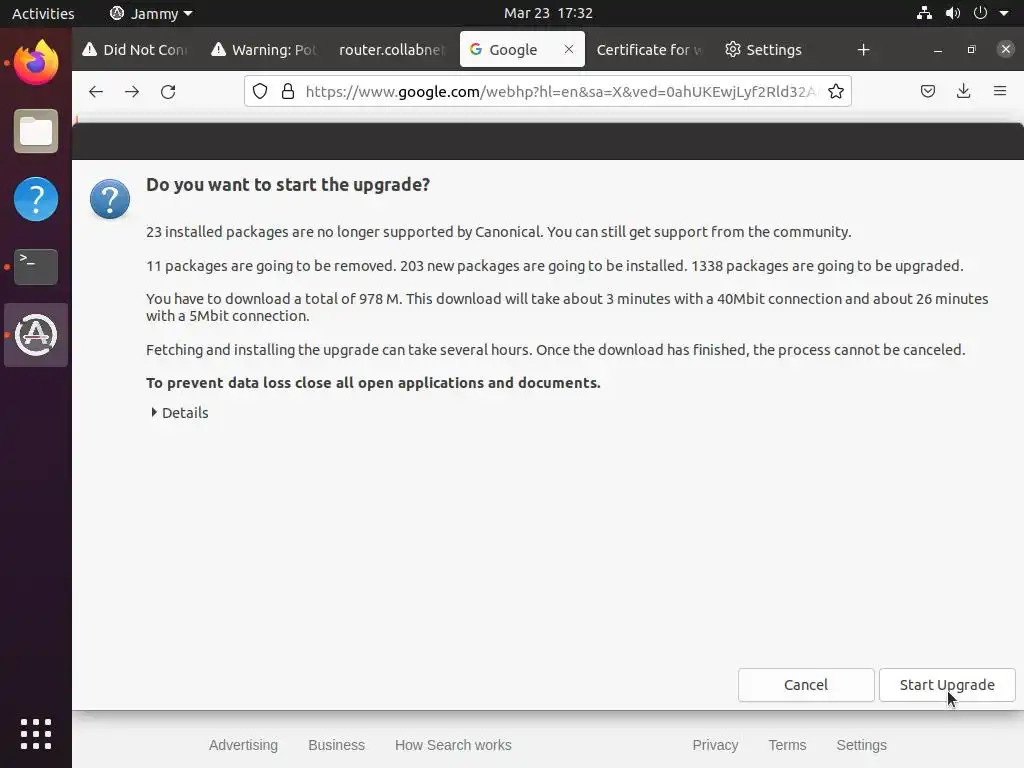Expand the Details disclosure triangle
The image size is (1024, 768).
pyautogui.click(x=154, y=412)
